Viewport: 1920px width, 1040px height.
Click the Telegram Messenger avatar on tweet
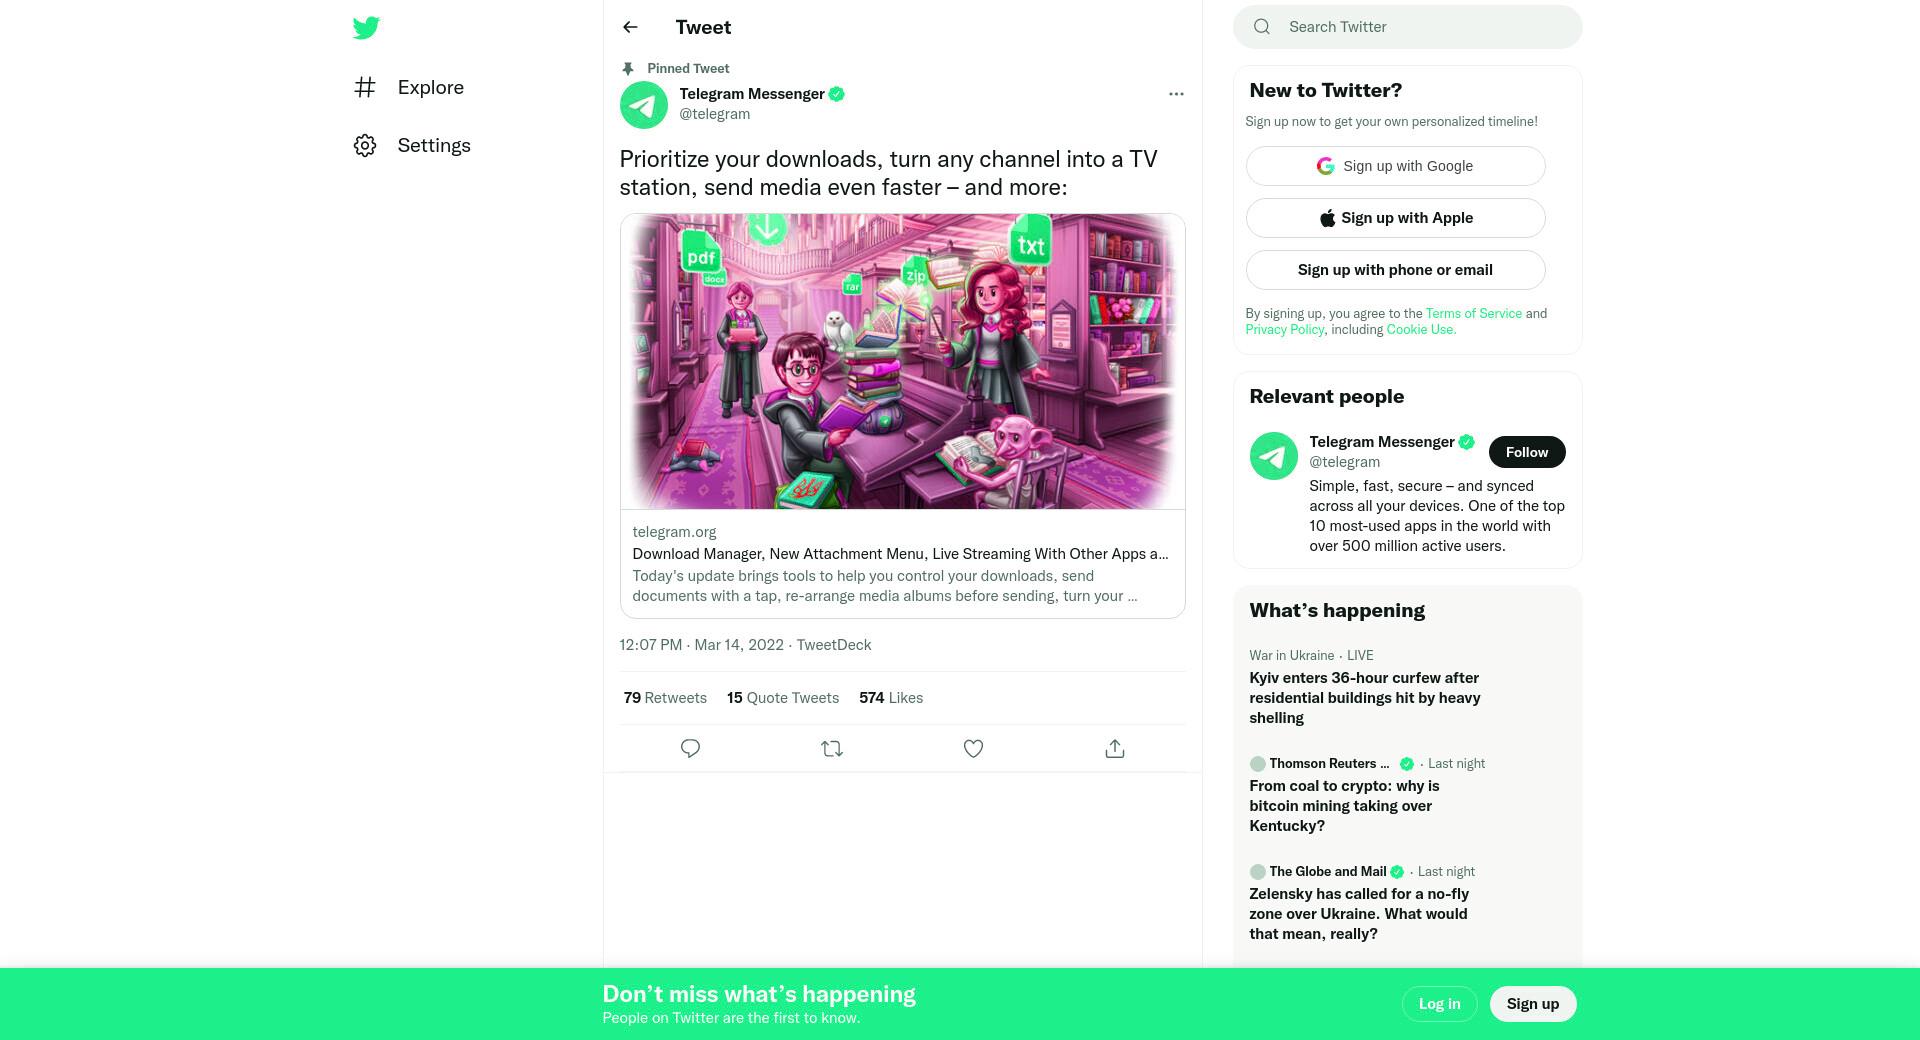click(x=644, y=105)
